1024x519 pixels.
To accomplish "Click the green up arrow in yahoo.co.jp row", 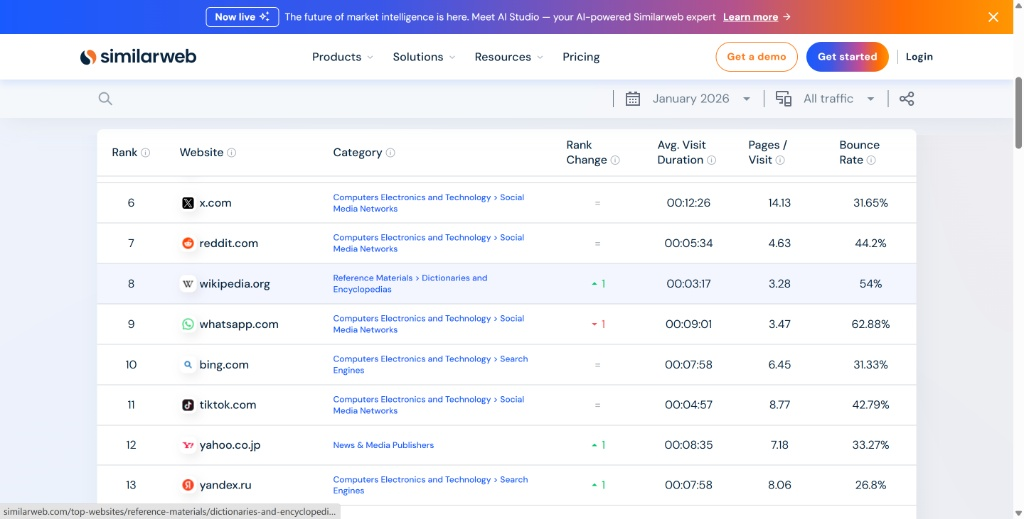I will click(594, 445).
